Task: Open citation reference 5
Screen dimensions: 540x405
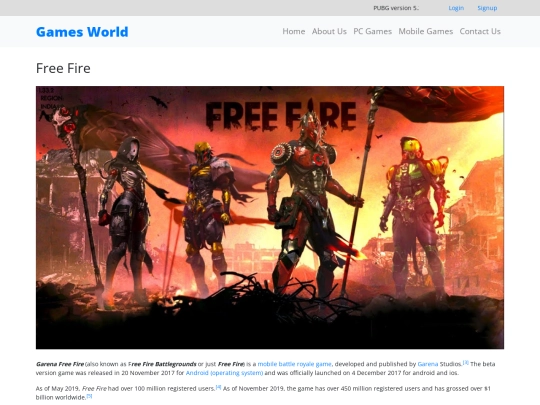Action: click(89, 396)
